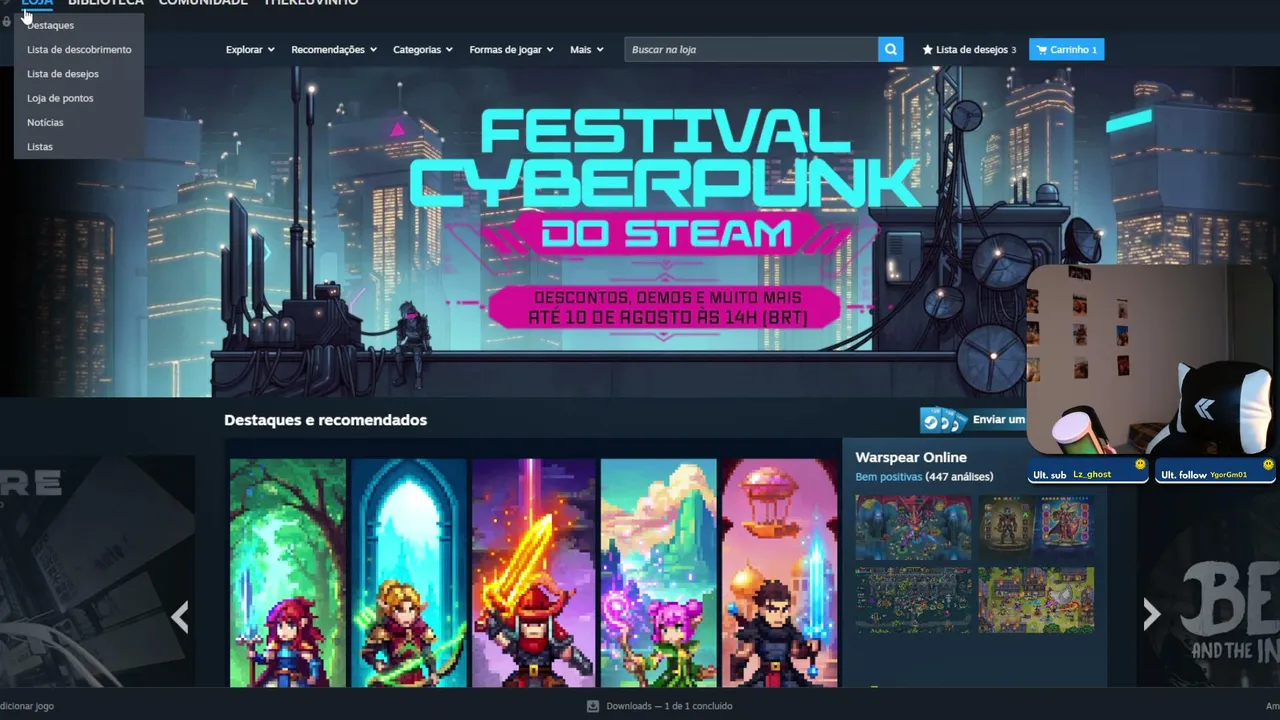Choose Lista de desejos in Loja menu
The image size is (1280, 720).
[63, 74]
